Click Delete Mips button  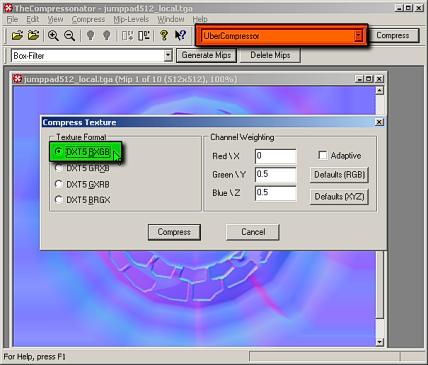(270, 55)
